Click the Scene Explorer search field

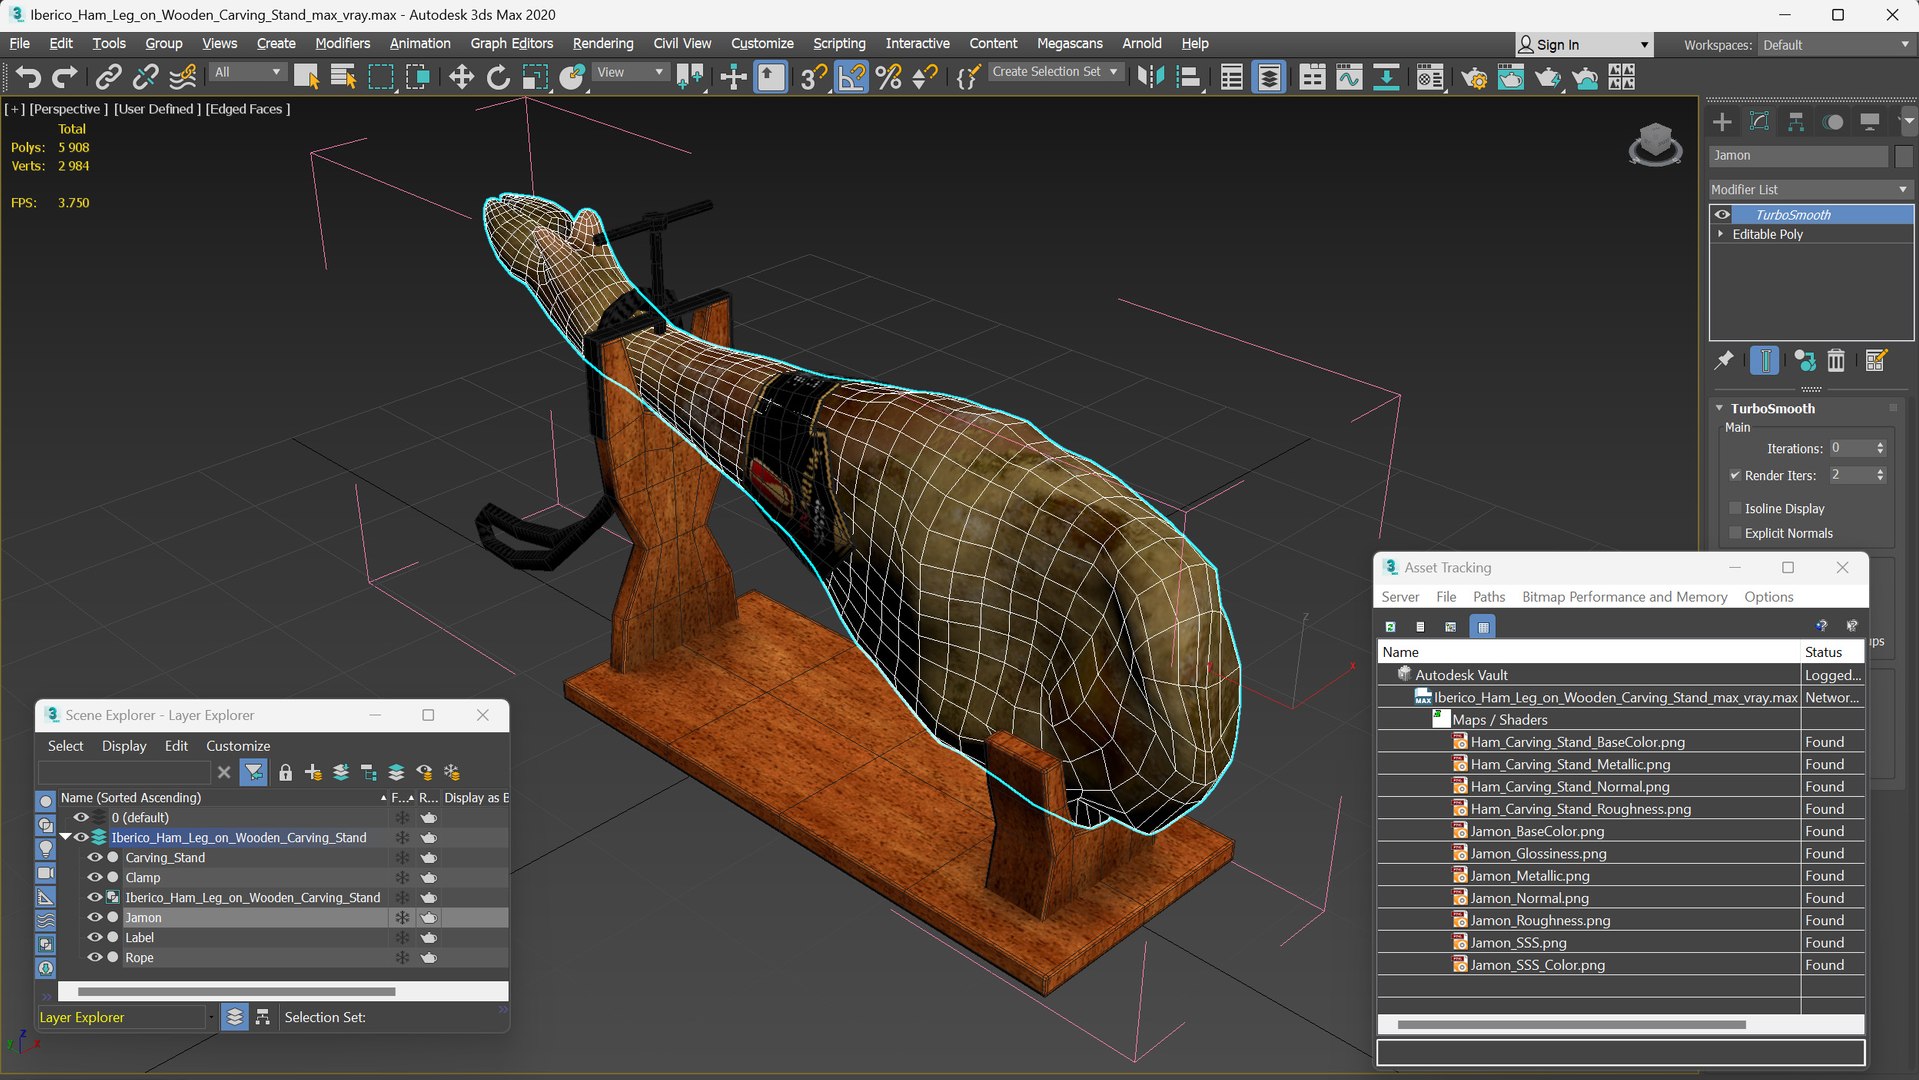click(124, 772)
